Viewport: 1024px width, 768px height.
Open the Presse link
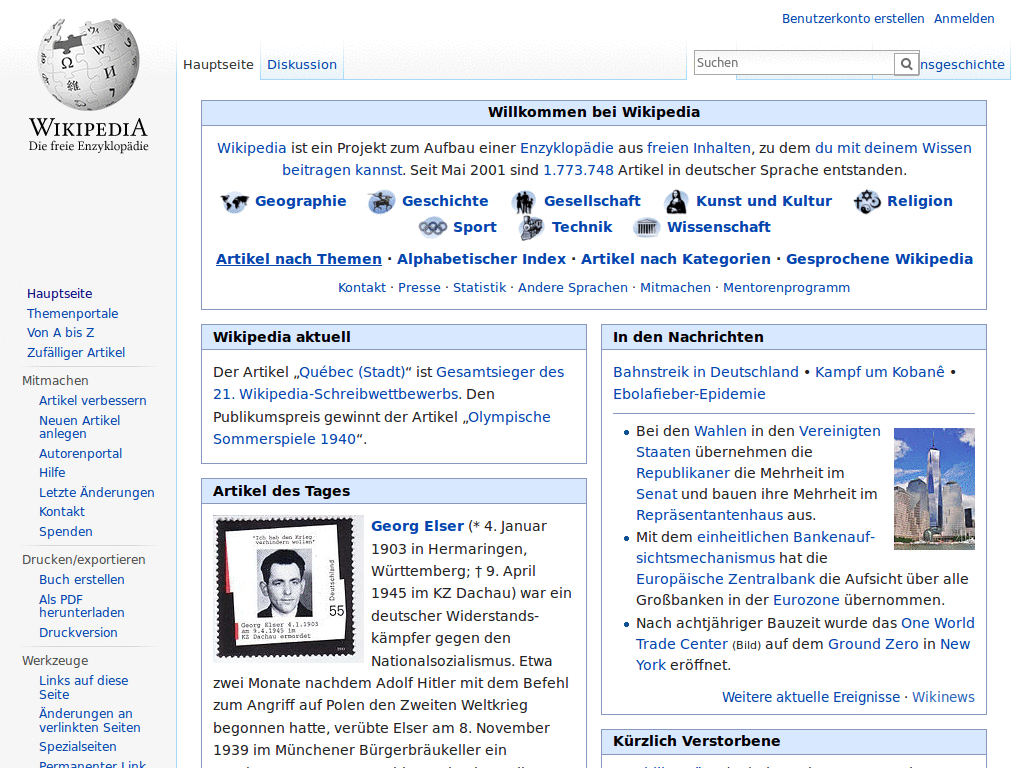[419, 288]
